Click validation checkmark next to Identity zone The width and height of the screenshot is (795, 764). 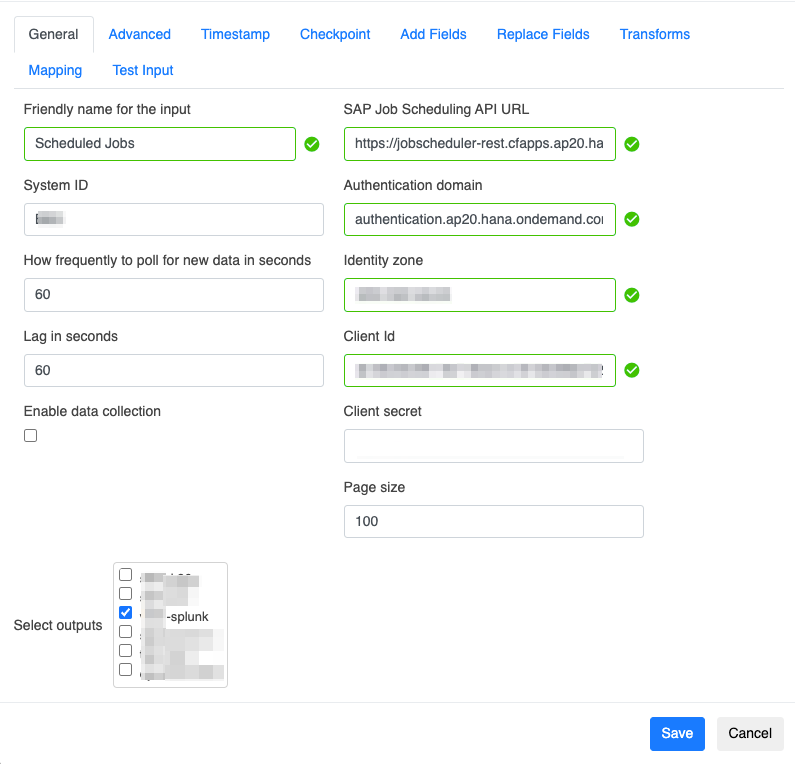[x=632, y=295]
